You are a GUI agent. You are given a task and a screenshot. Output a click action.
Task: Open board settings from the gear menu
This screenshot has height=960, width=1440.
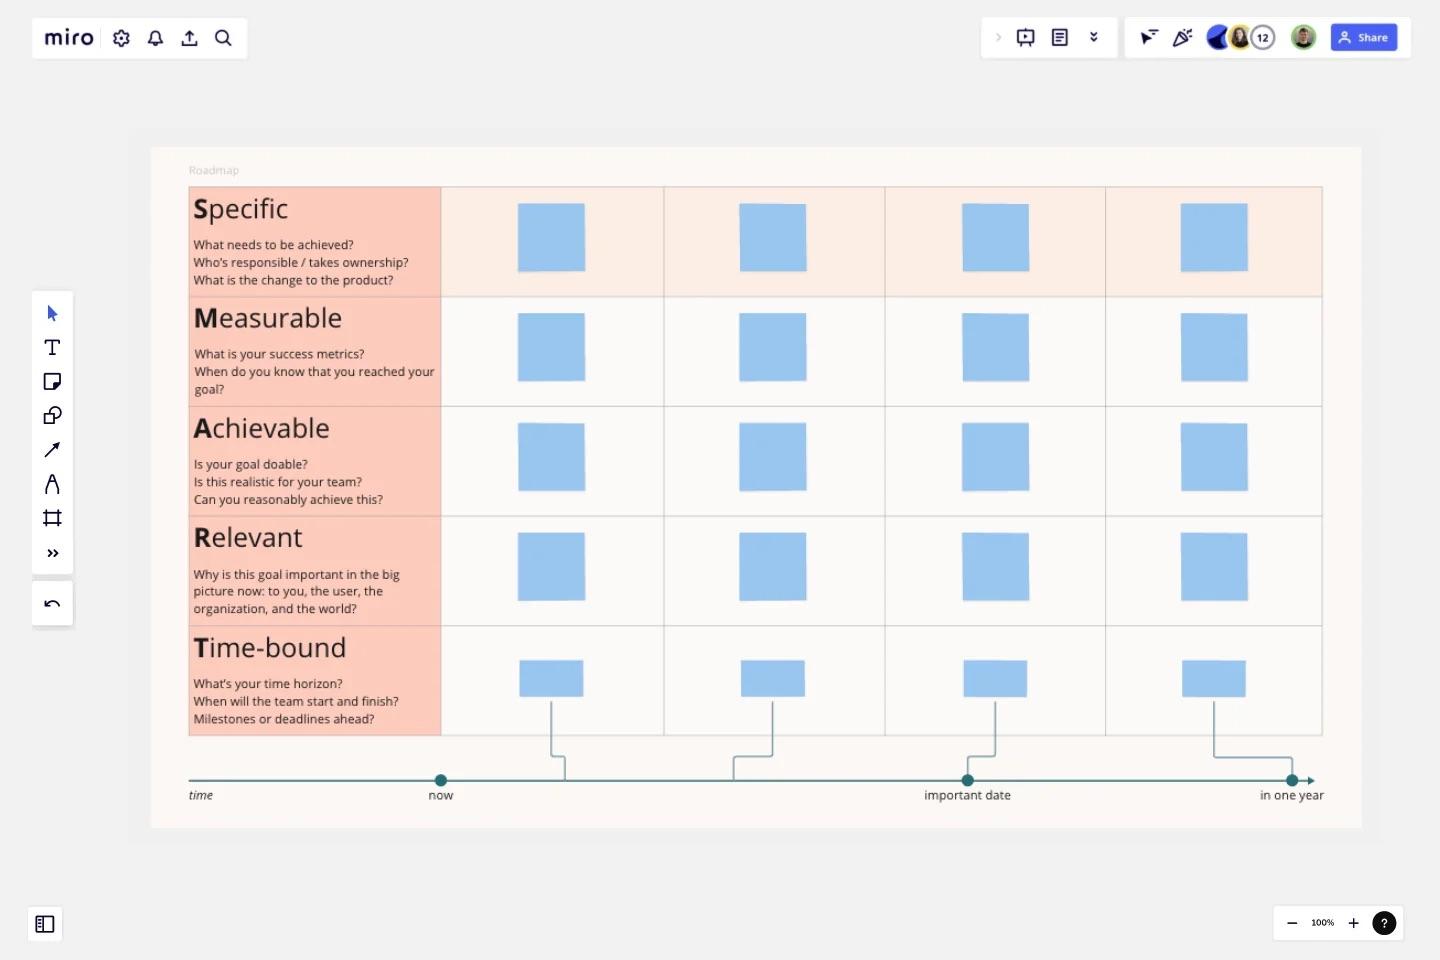pyautogui.click(x=120, y=37)
